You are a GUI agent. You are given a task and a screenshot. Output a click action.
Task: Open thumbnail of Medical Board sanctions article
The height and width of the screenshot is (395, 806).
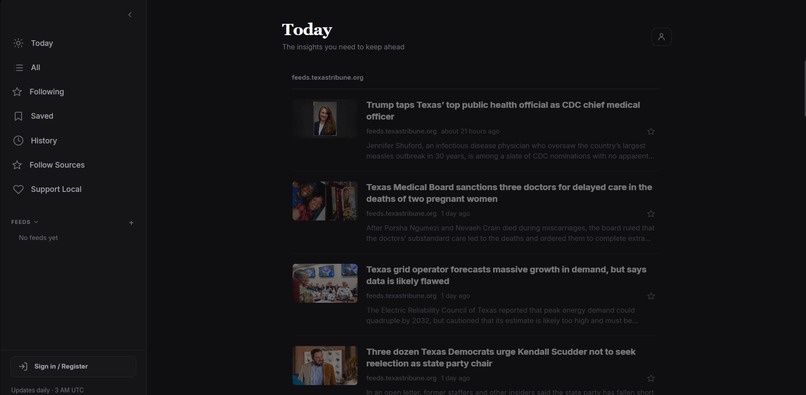(325, 201)
